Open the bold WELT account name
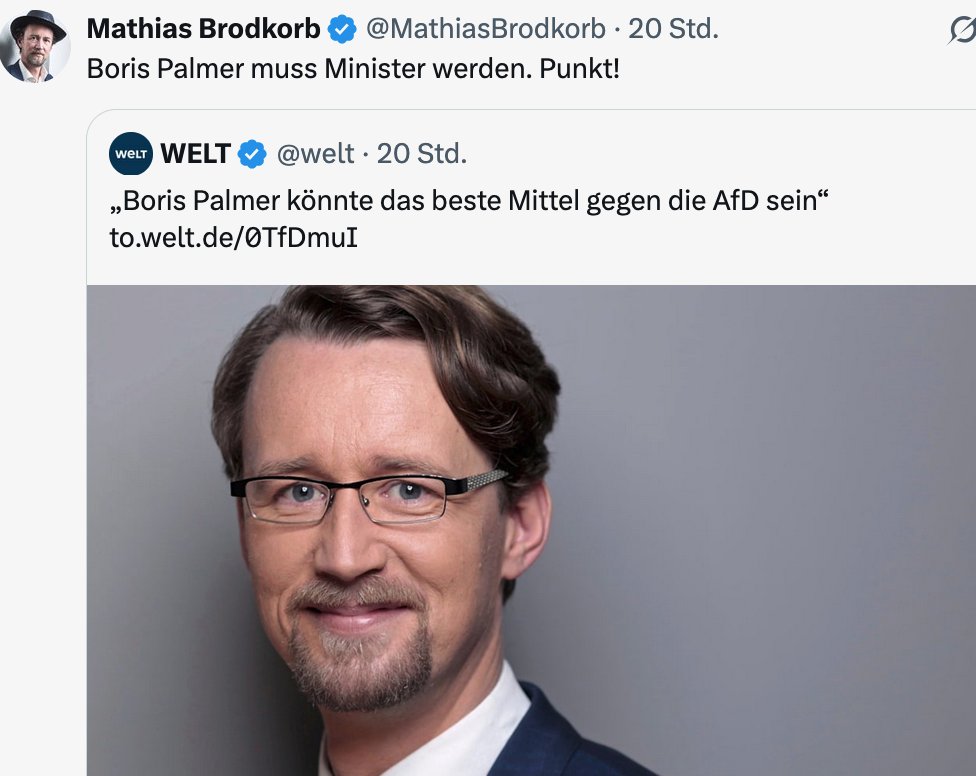Screen dimensions: 976x776 coord(195,154)
